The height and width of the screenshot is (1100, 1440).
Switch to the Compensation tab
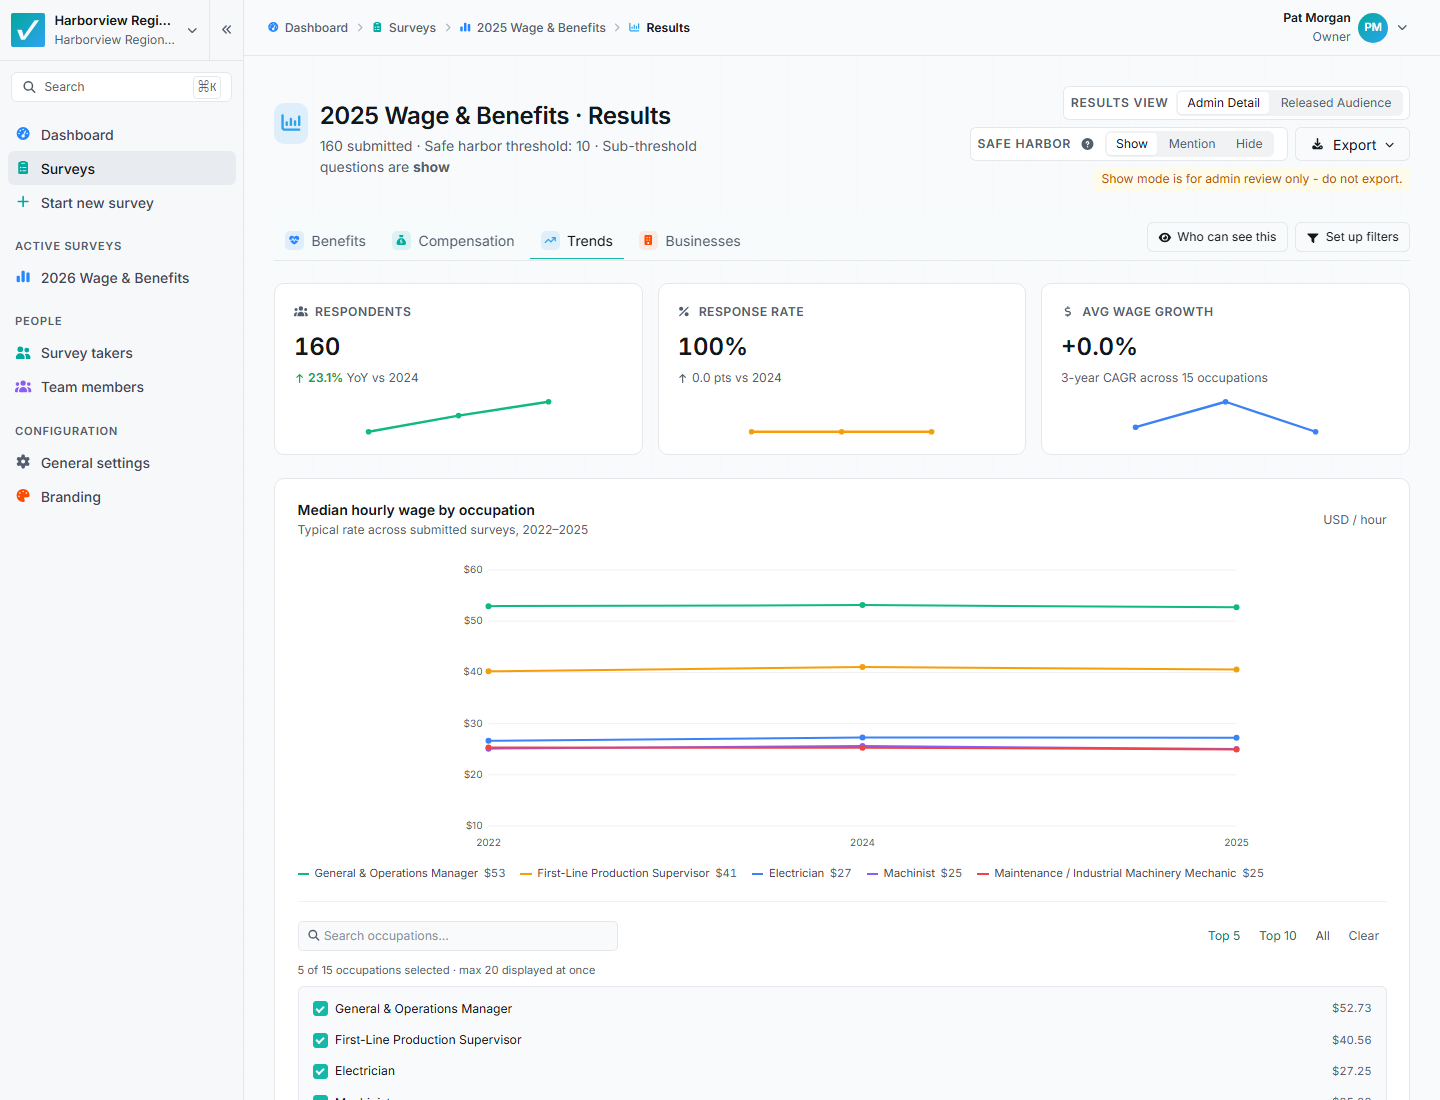454,241
